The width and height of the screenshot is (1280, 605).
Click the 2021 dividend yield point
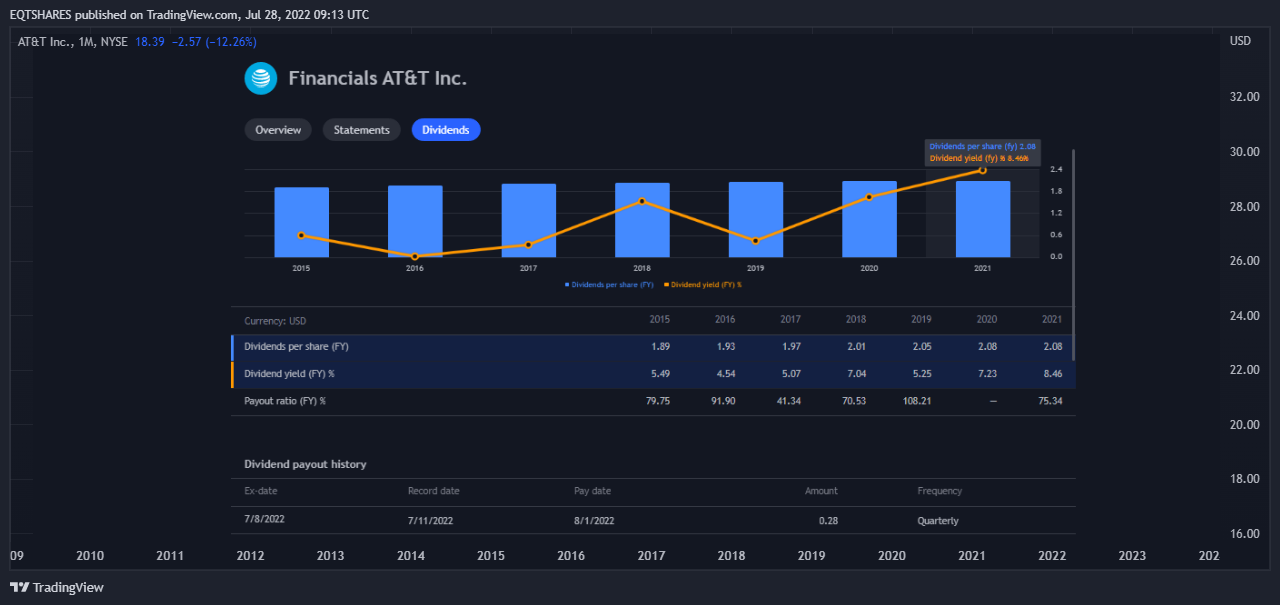click(x=983, y=170)
